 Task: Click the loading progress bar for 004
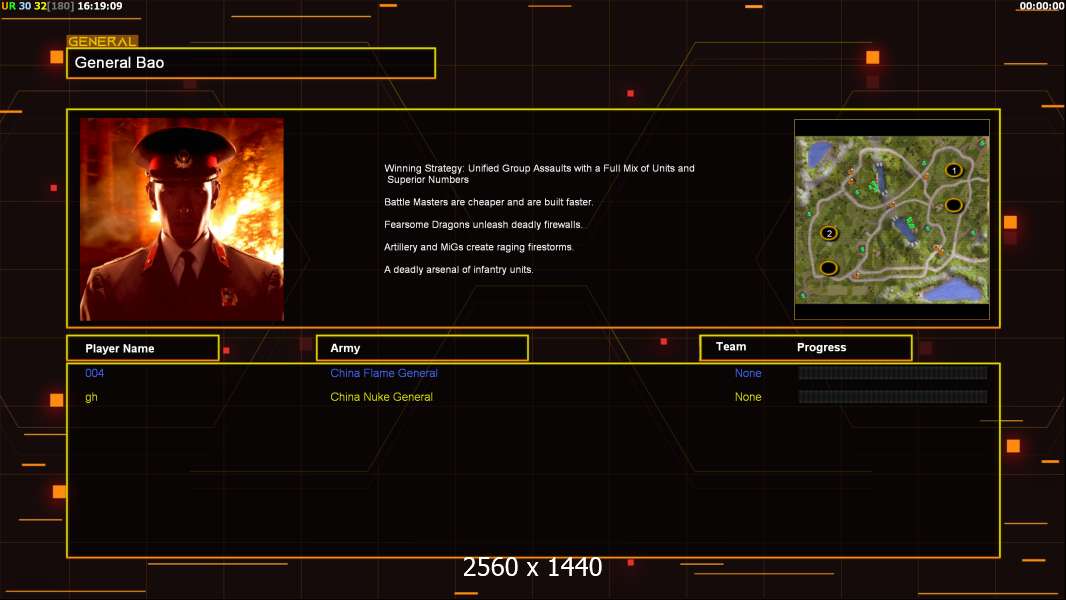(x=893, y=372)
